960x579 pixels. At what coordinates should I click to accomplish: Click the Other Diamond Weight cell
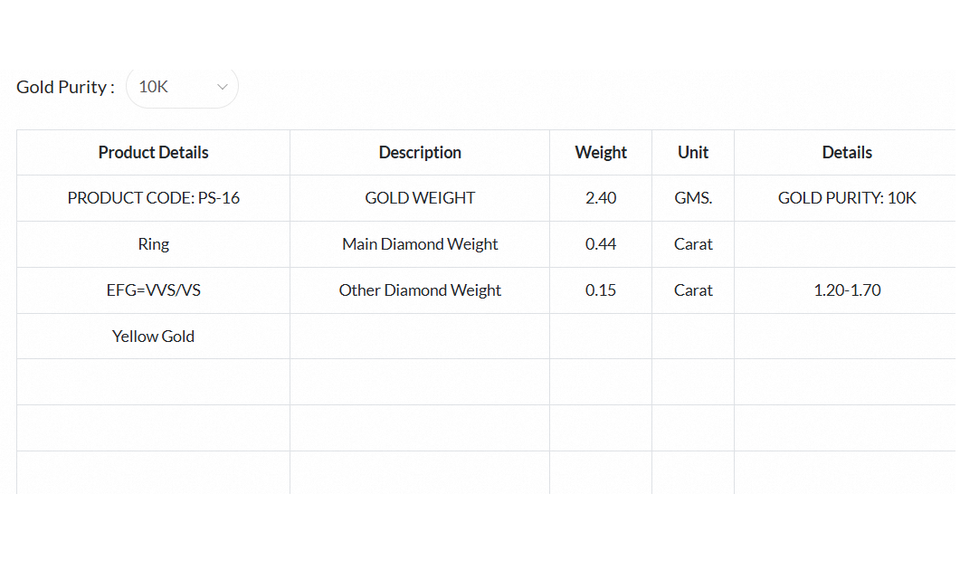click(x=420, y=290)
